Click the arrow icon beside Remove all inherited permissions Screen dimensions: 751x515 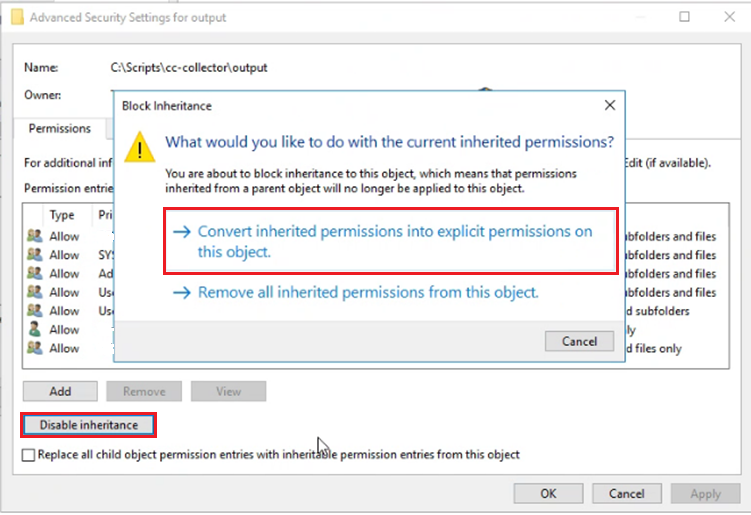pos(182,292)
